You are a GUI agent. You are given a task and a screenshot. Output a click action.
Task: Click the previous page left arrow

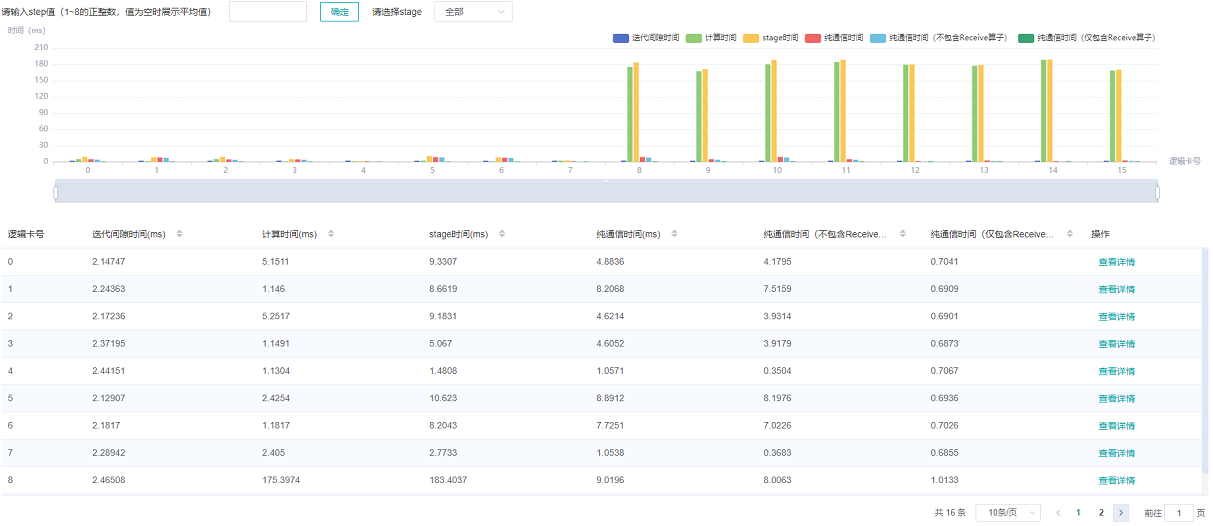[1058, 513]
